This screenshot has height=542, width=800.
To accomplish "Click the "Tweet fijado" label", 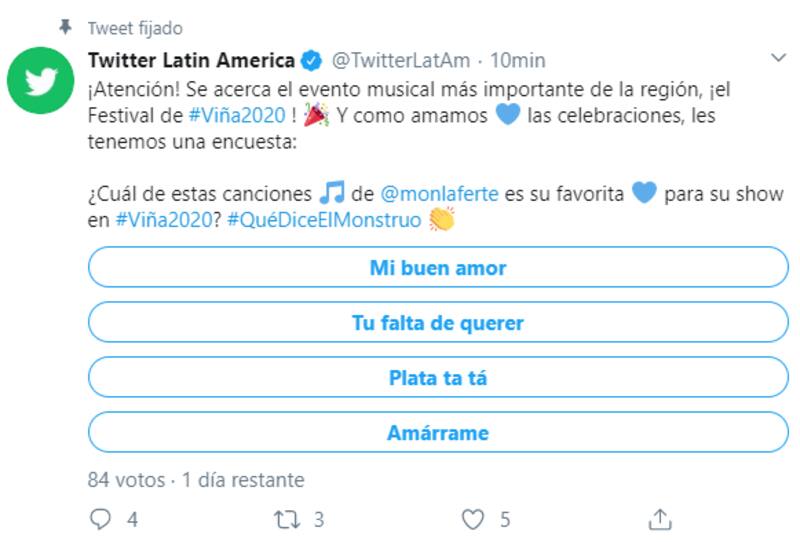I will coord(135,28).
